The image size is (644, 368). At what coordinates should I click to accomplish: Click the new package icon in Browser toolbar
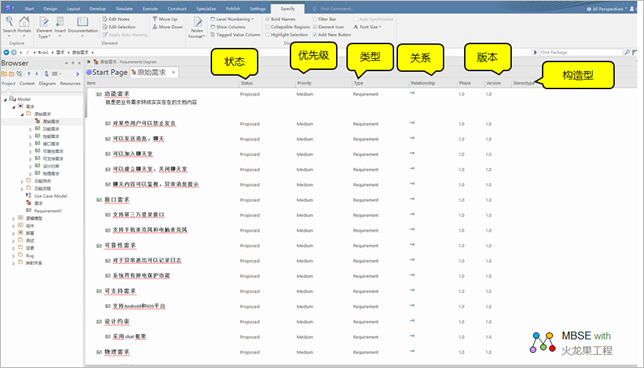[x=4, y=74]
